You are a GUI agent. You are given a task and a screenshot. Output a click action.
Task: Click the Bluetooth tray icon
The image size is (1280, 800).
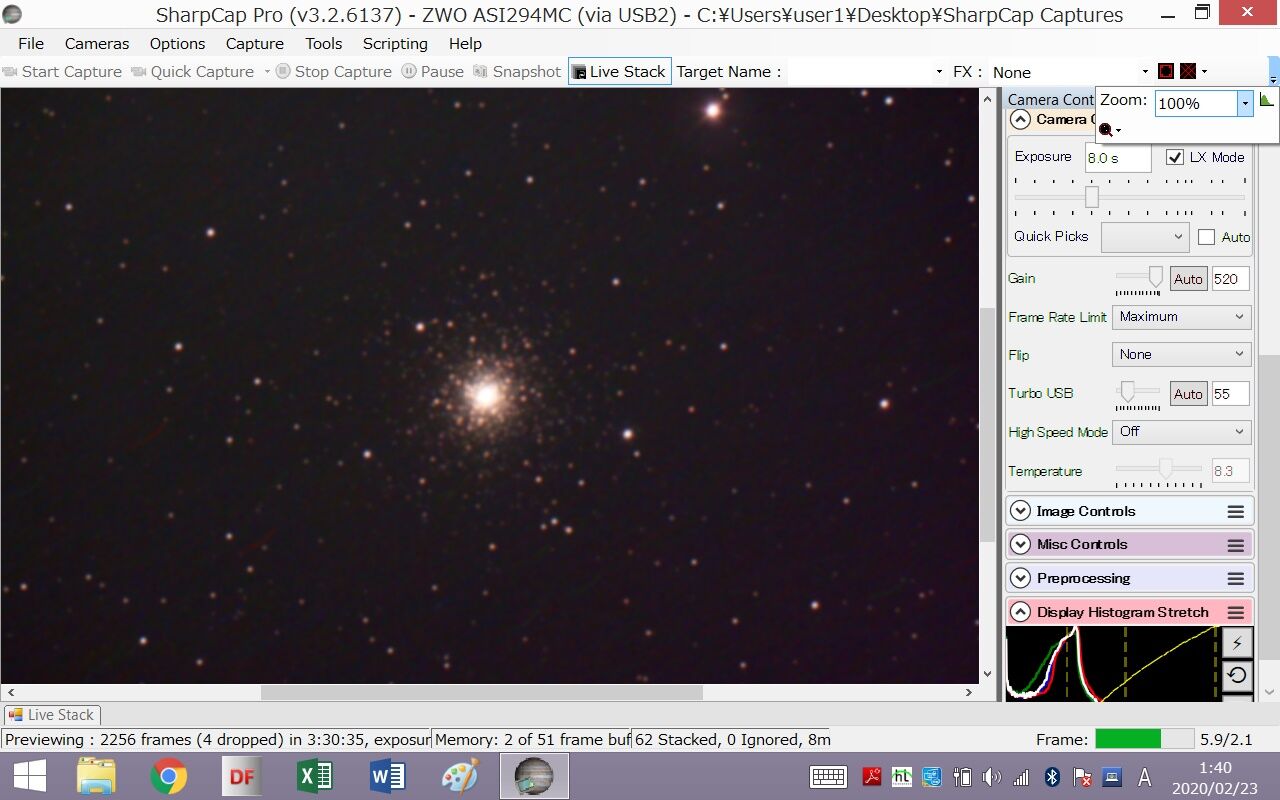1052,777
